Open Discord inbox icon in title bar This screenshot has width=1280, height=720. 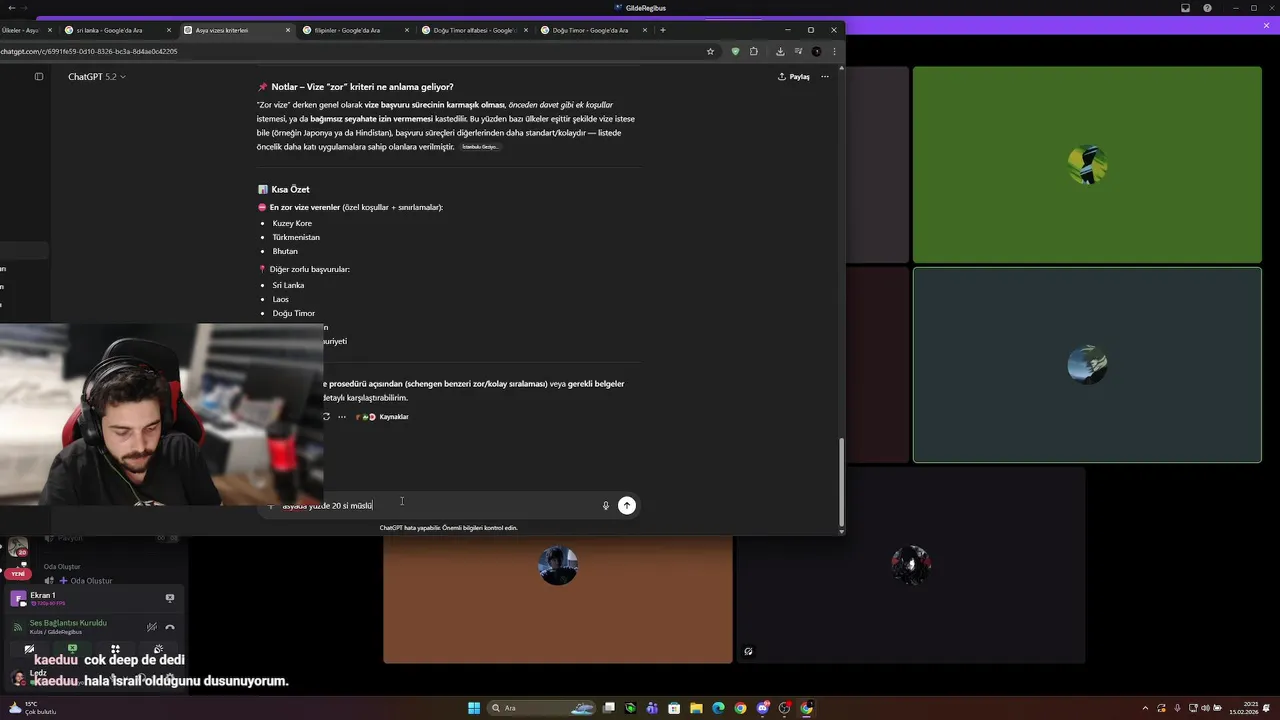pyautogui.click(x=1186, y=8)
